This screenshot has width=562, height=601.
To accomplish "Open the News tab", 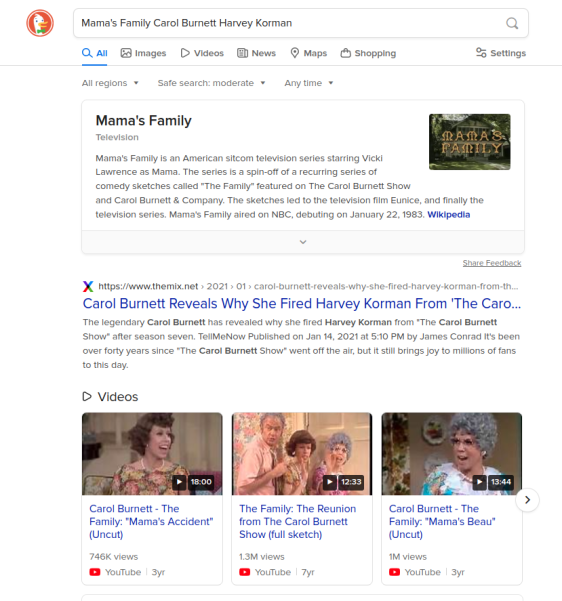I will click(256, 53).
